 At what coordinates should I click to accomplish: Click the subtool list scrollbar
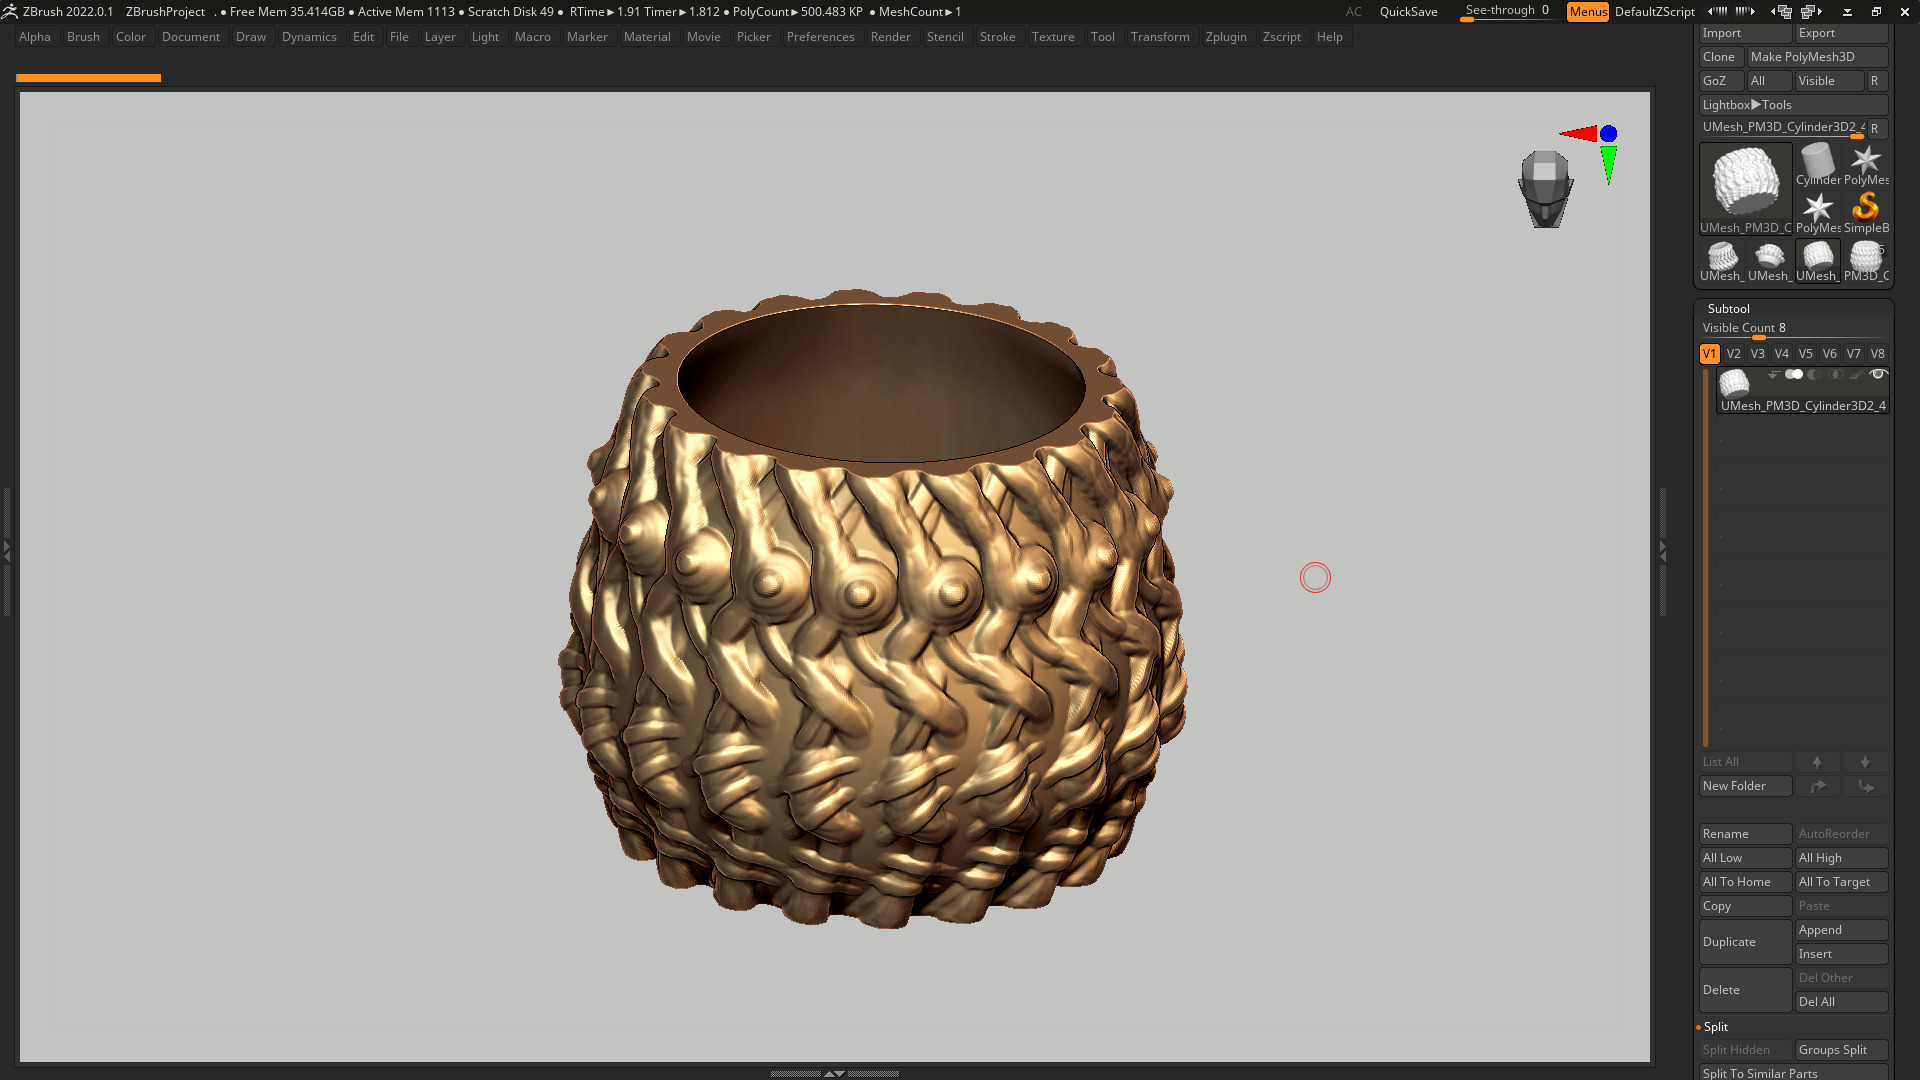(1706, 557)
